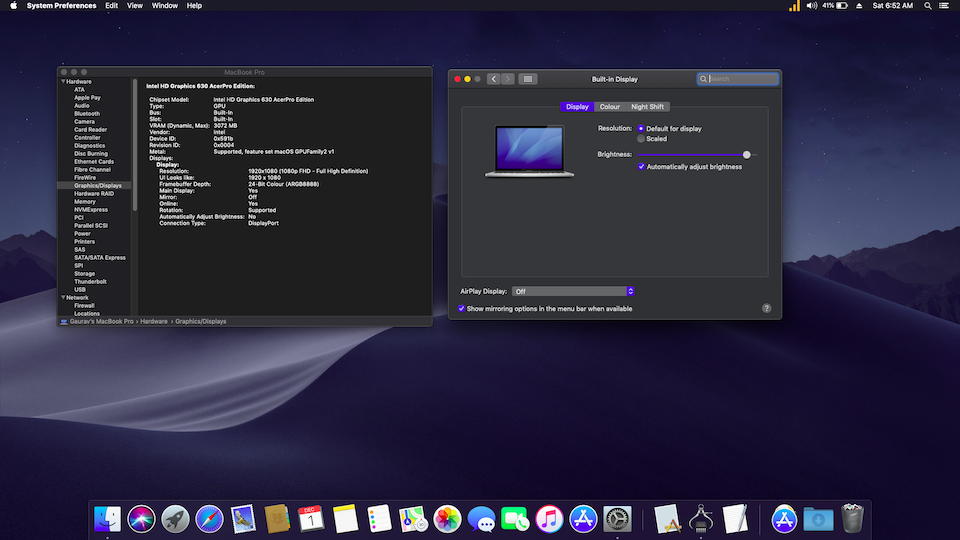Collapse the Hardware section in sidebar
This screenshot has width=960, height=540.
(x=62, y=81)
